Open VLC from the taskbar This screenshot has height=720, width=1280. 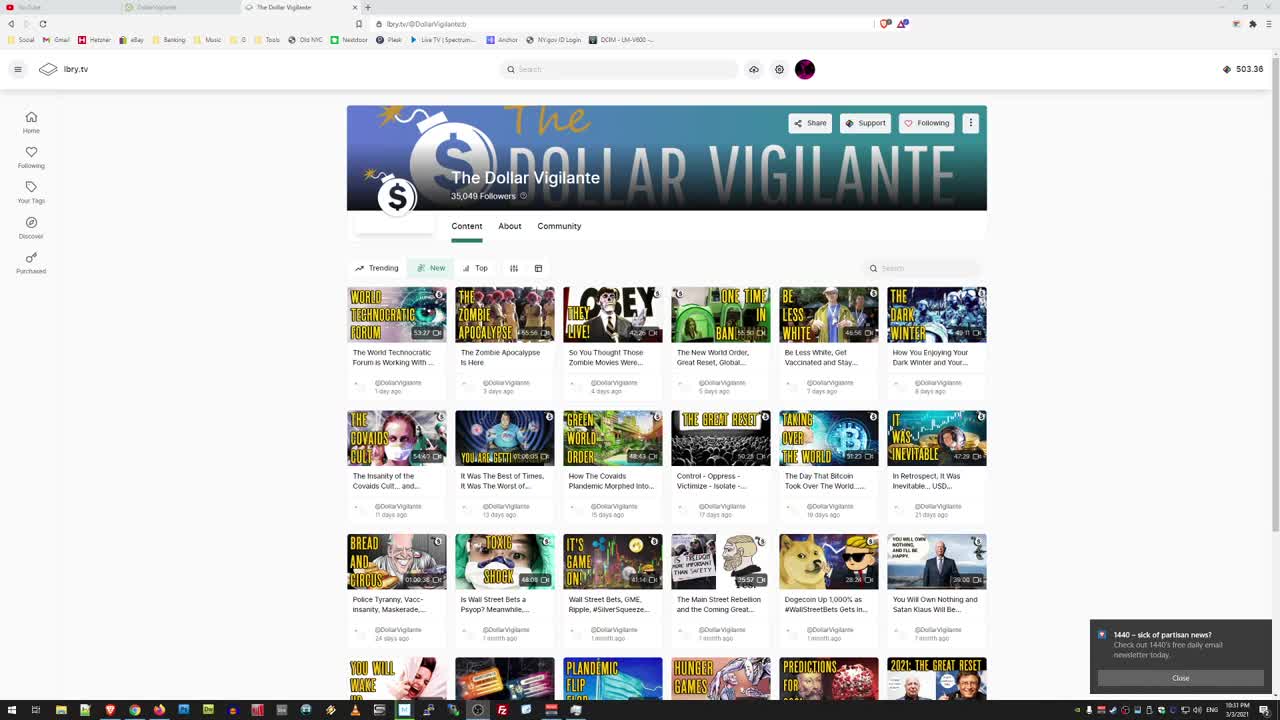click(x=355, y=710)
